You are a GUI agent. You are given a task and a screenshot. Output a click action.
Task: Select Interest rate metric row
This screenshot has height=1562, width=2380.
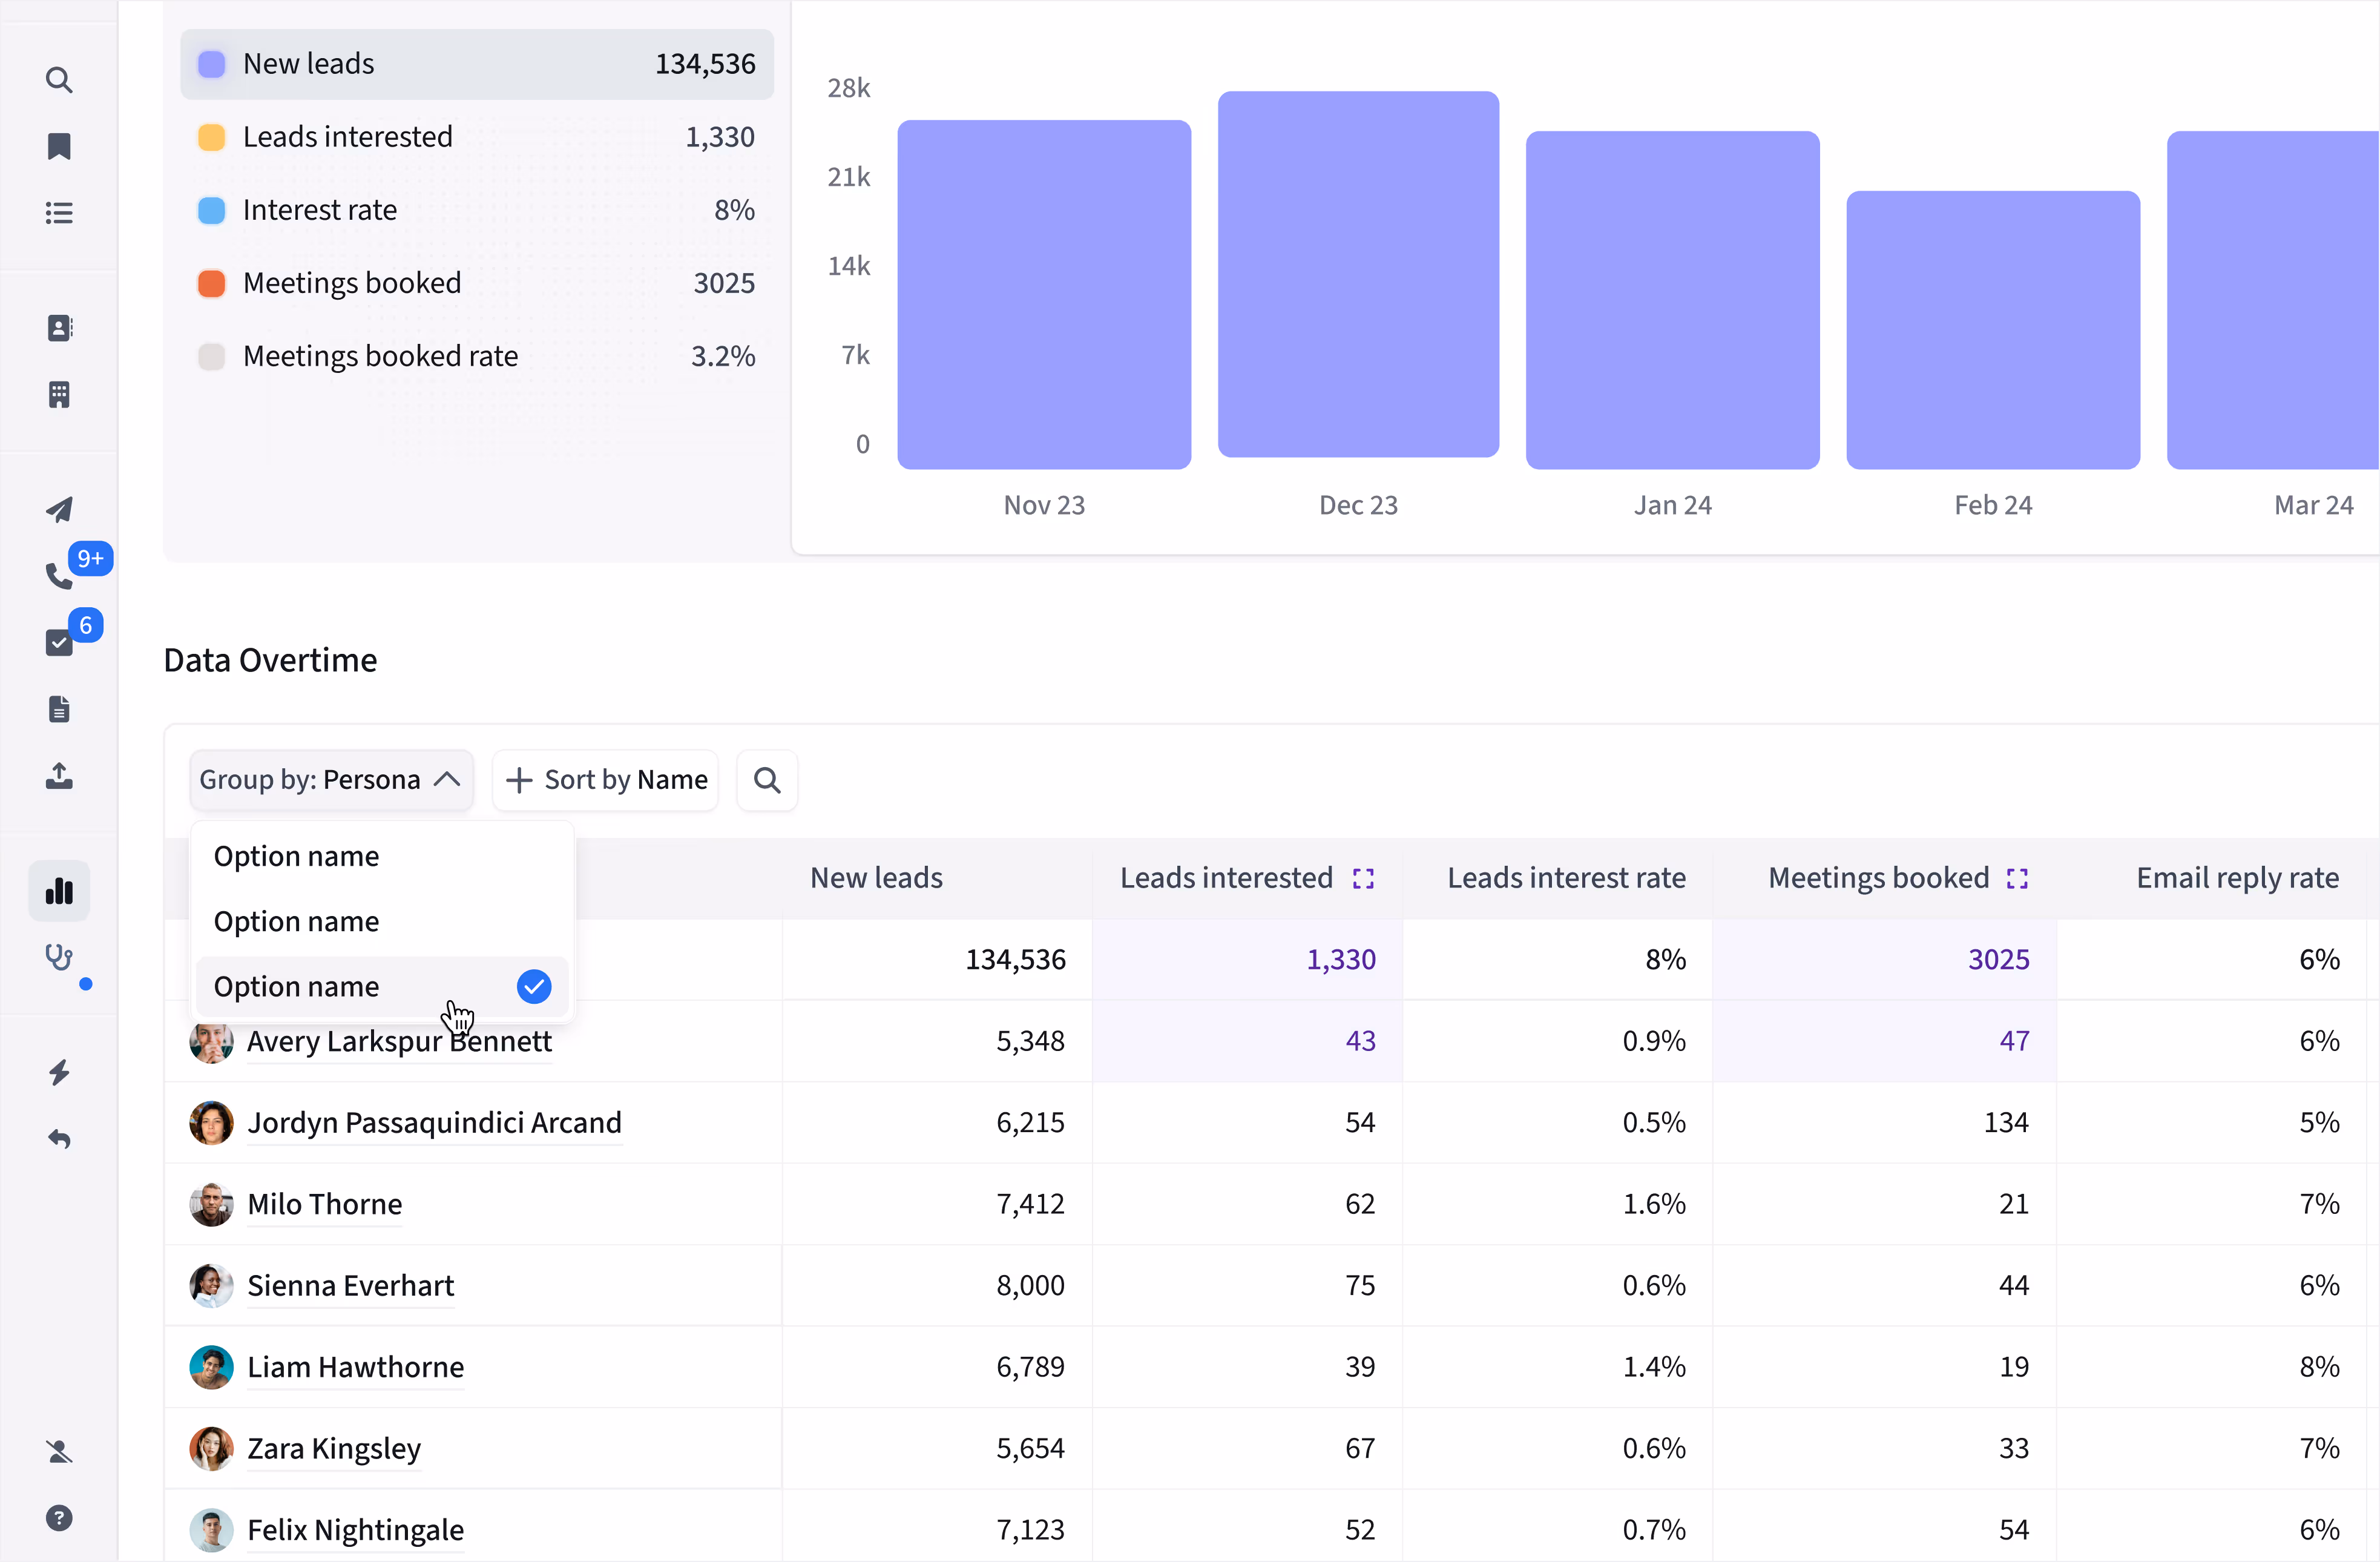pyautogui.click(x=477, y=210)
